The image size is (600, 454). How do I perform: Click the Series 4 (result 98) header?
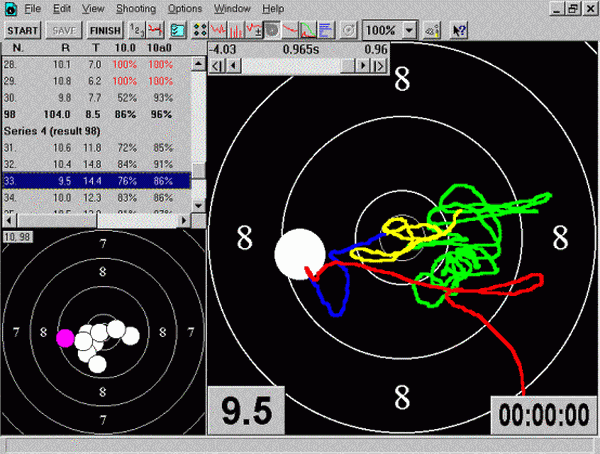click(52, 131)
